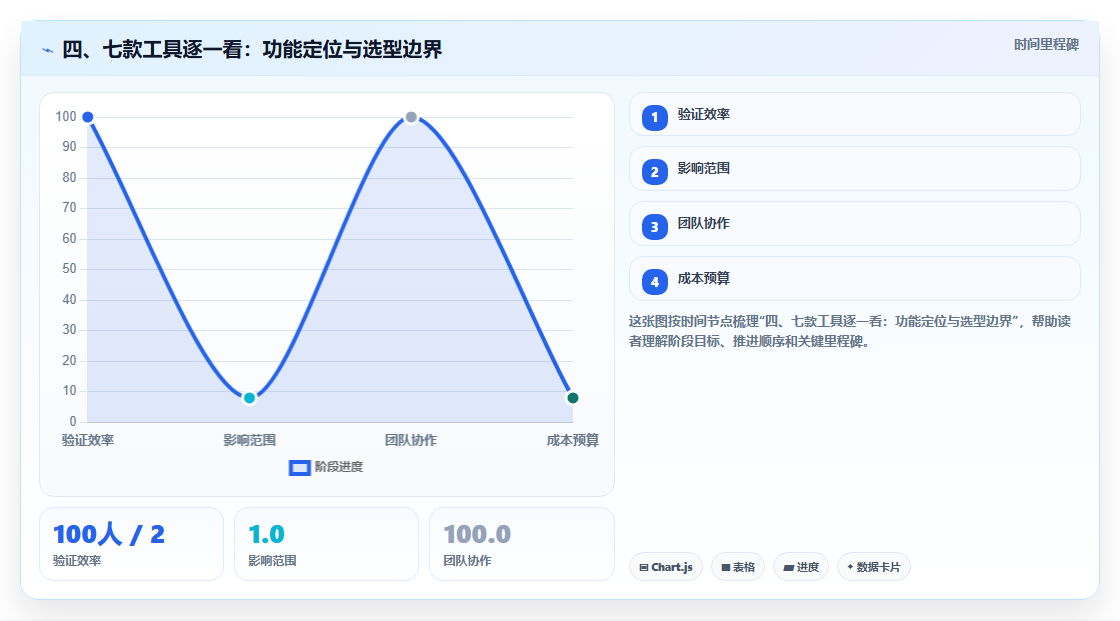Click the 表格 tag chip
Viewport: 1120px width, 621px height.
tap(738, 567)
